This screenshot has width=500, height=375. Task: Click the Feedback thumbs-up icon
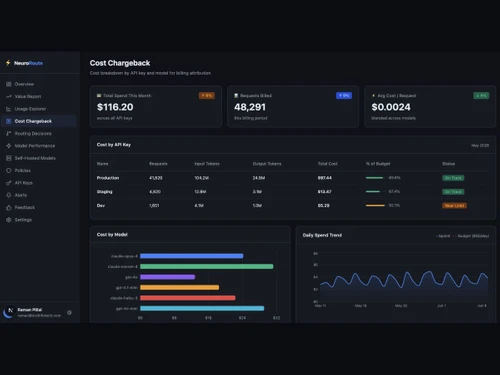9,207
